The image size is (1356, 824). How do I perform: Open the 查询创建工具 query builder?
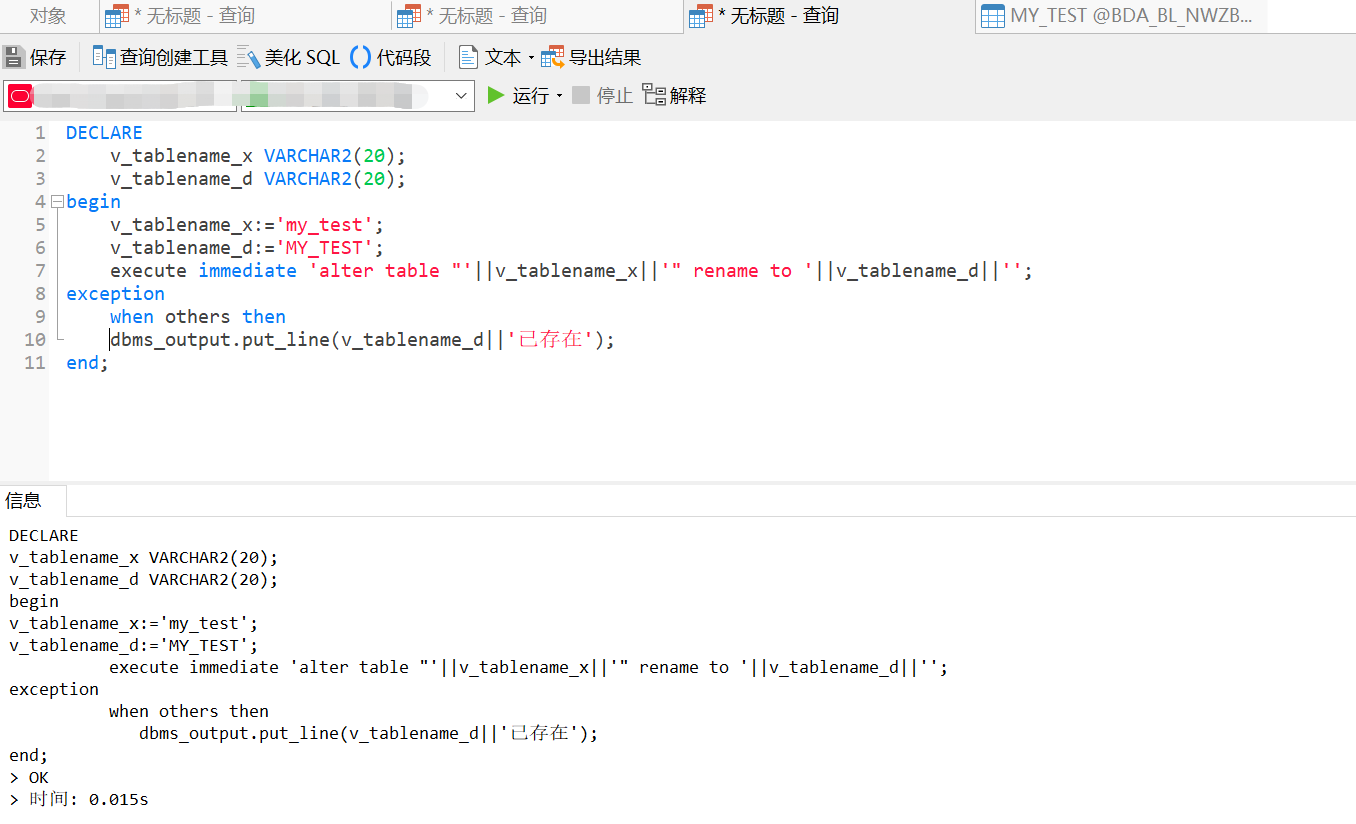pyautogui.click(x=160, y=58)
